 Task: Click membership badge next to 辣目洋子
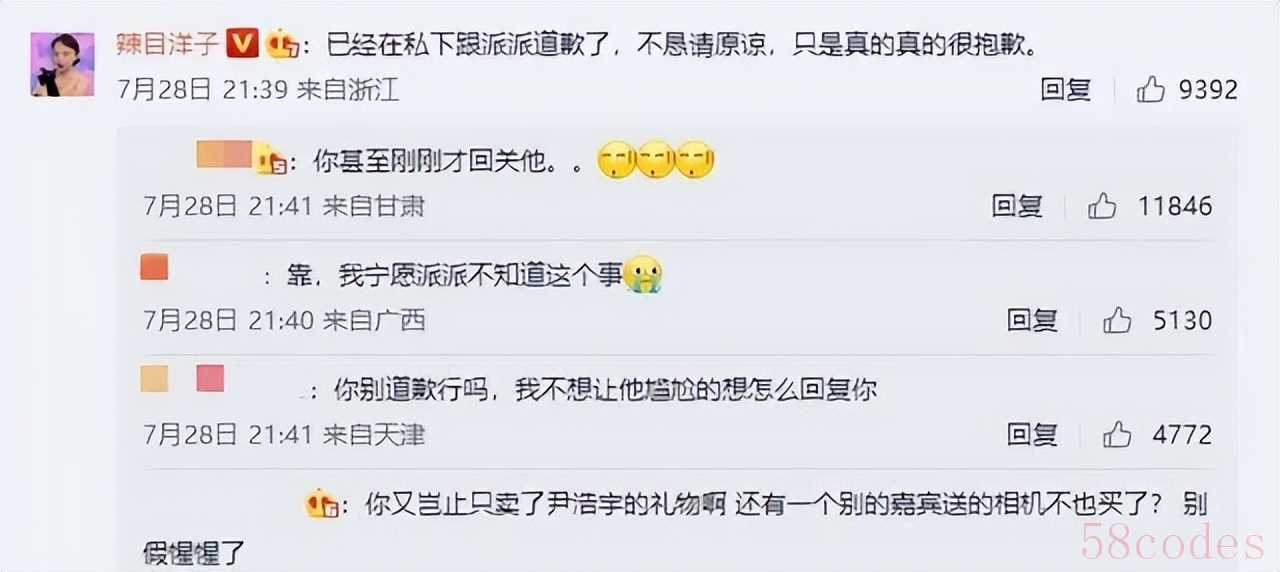point(281,45)
